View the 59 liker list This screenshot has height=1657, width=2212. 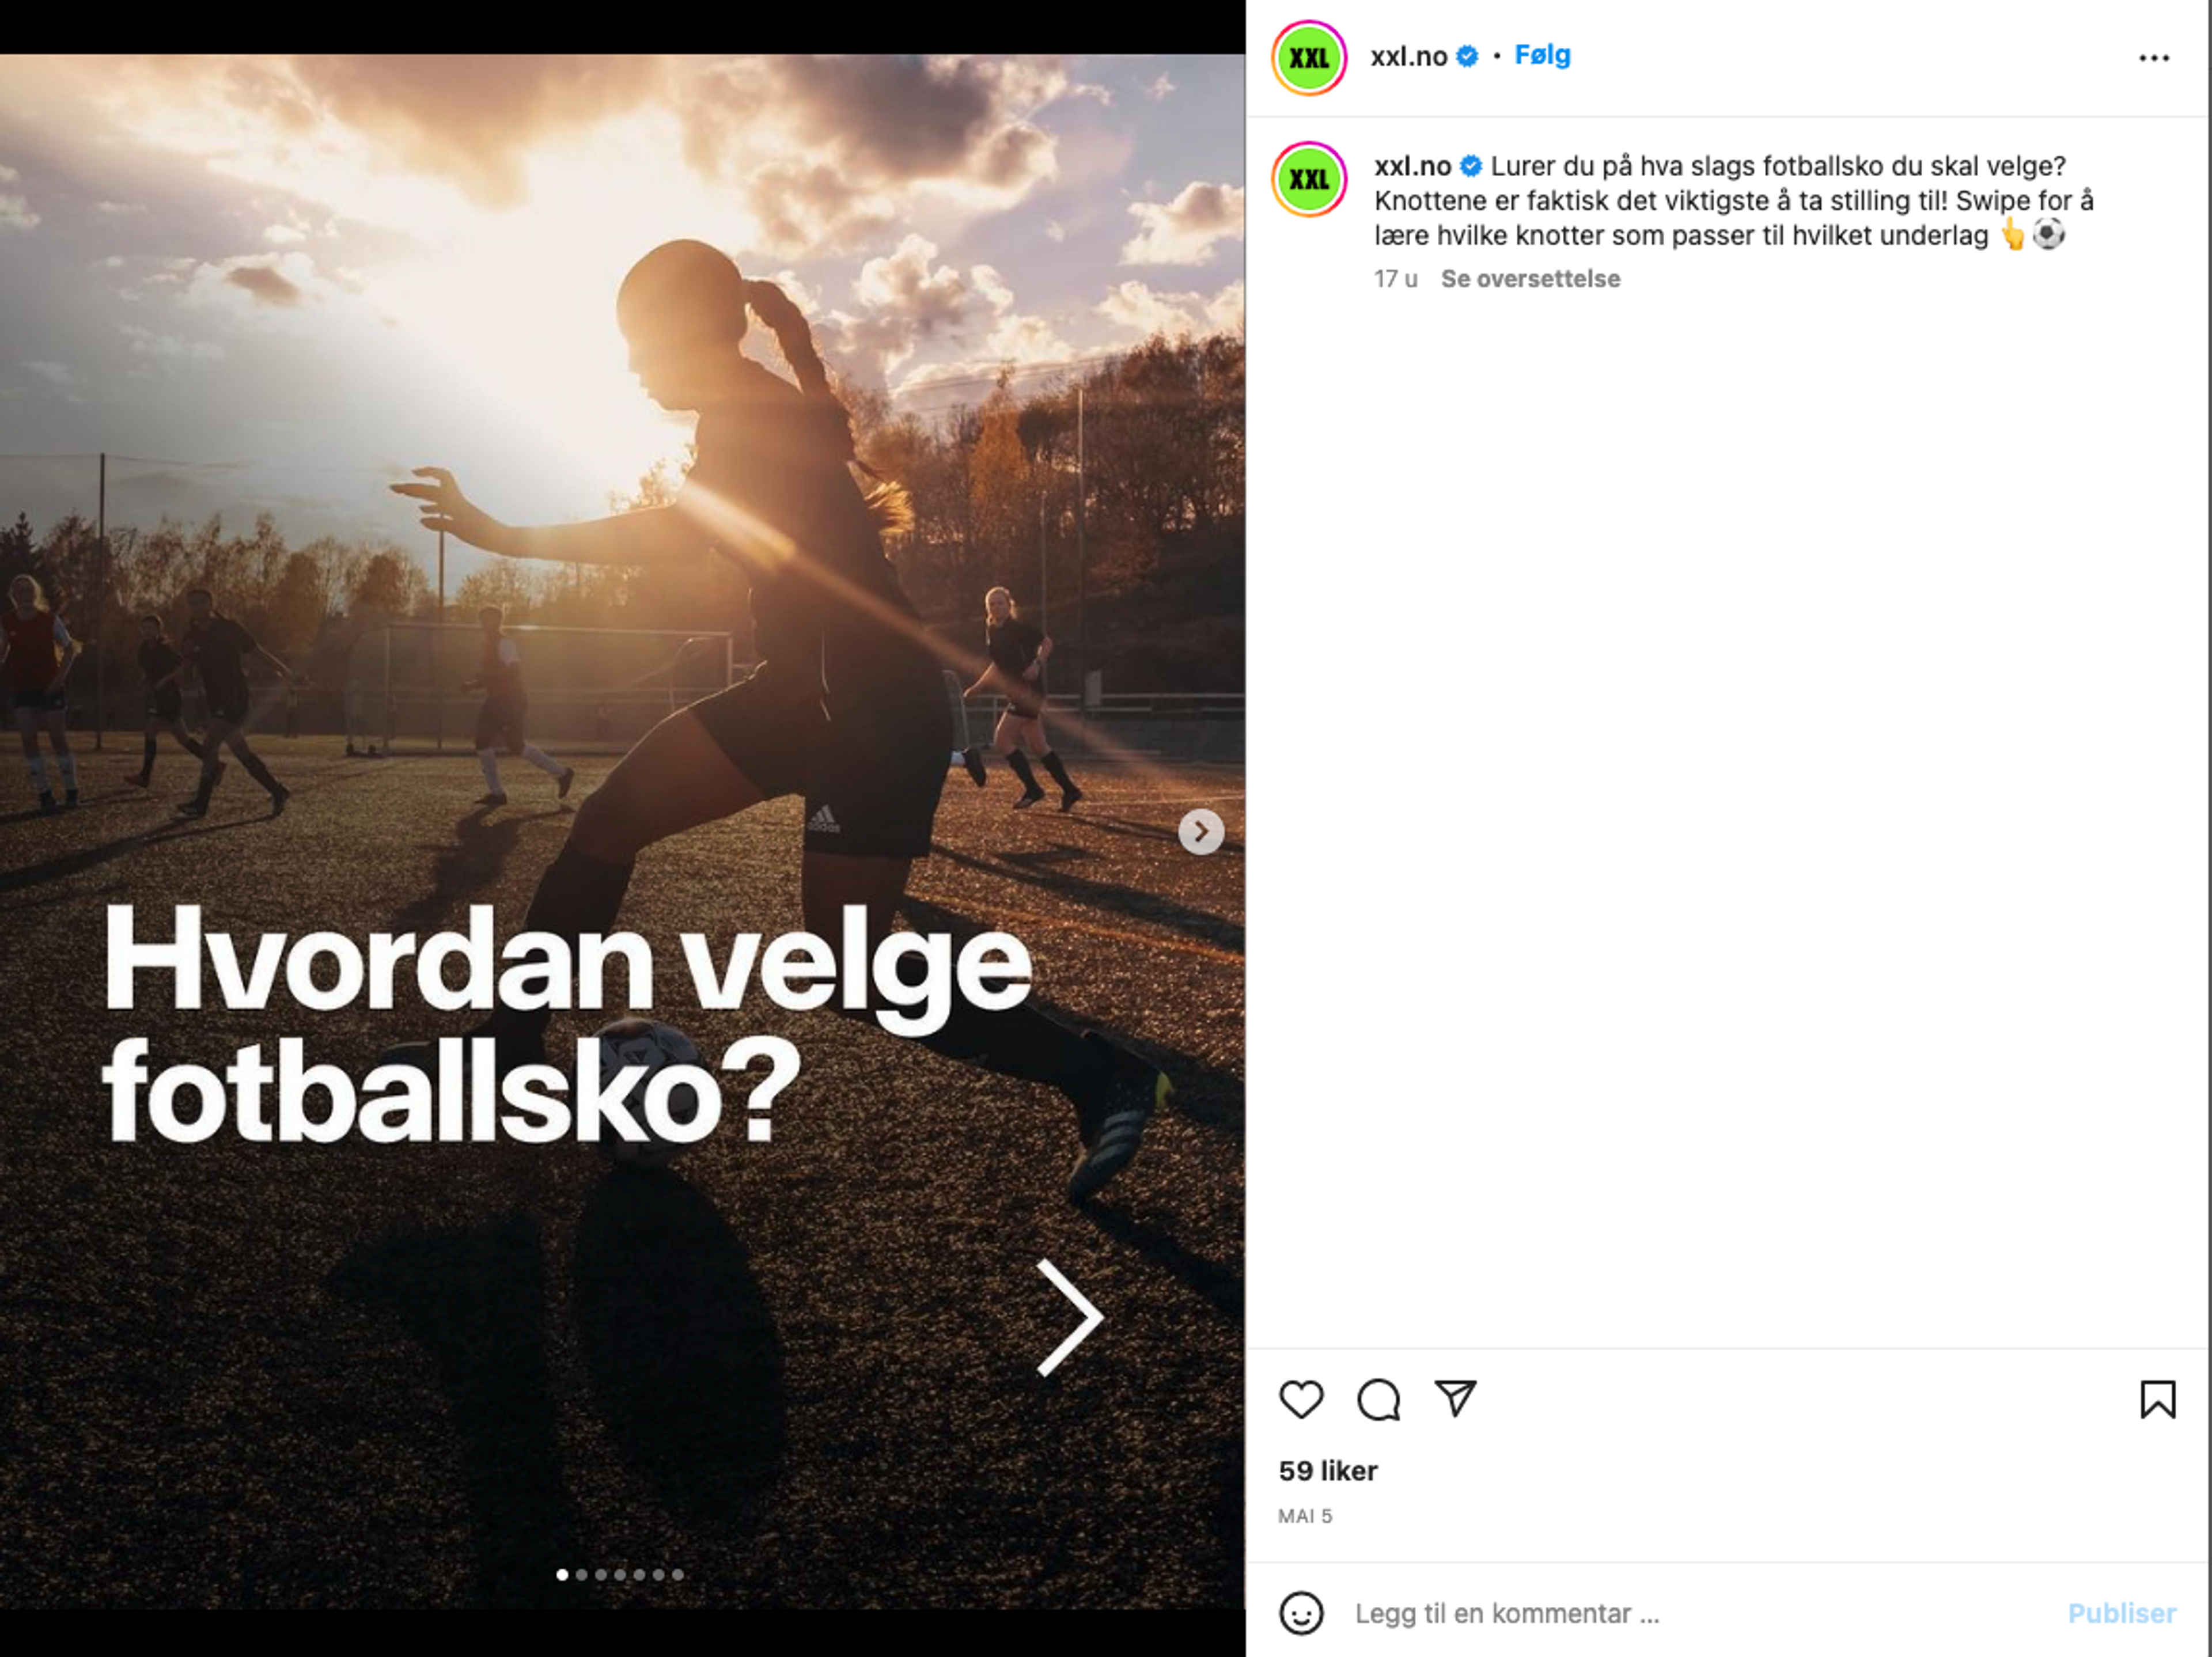pyautogui.click(x=1328, y=1471)
